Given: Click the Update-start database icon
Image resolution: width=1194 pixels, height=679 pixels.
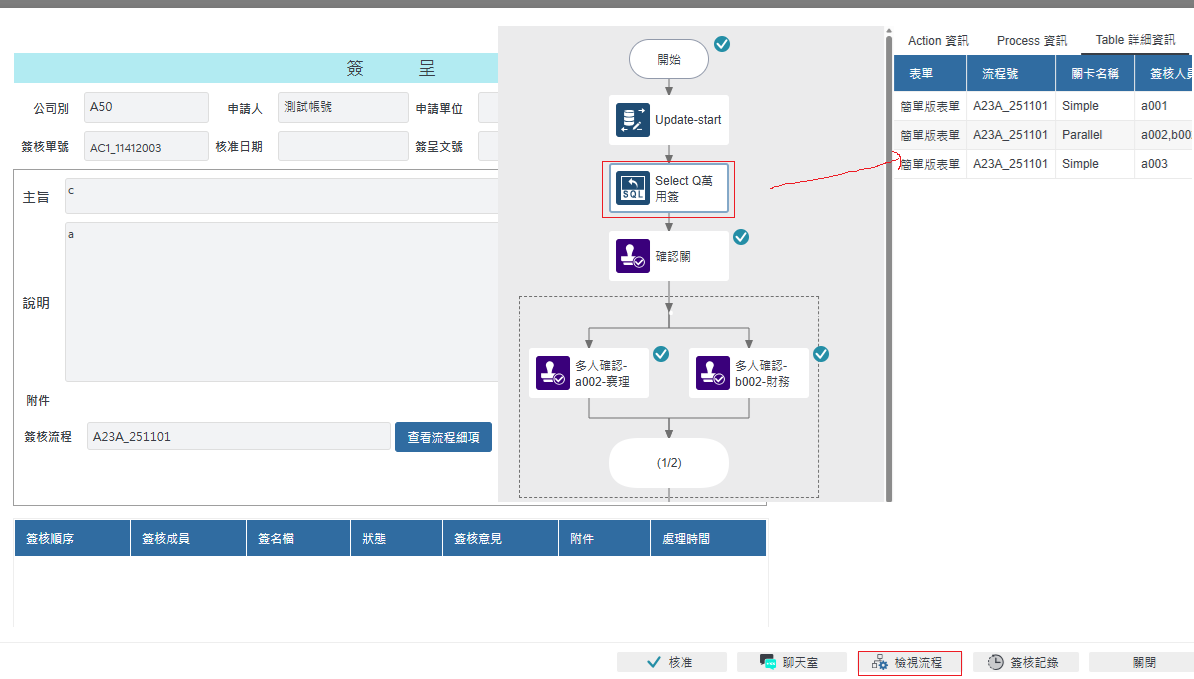Looking at the screenshot, I should 633,120.
